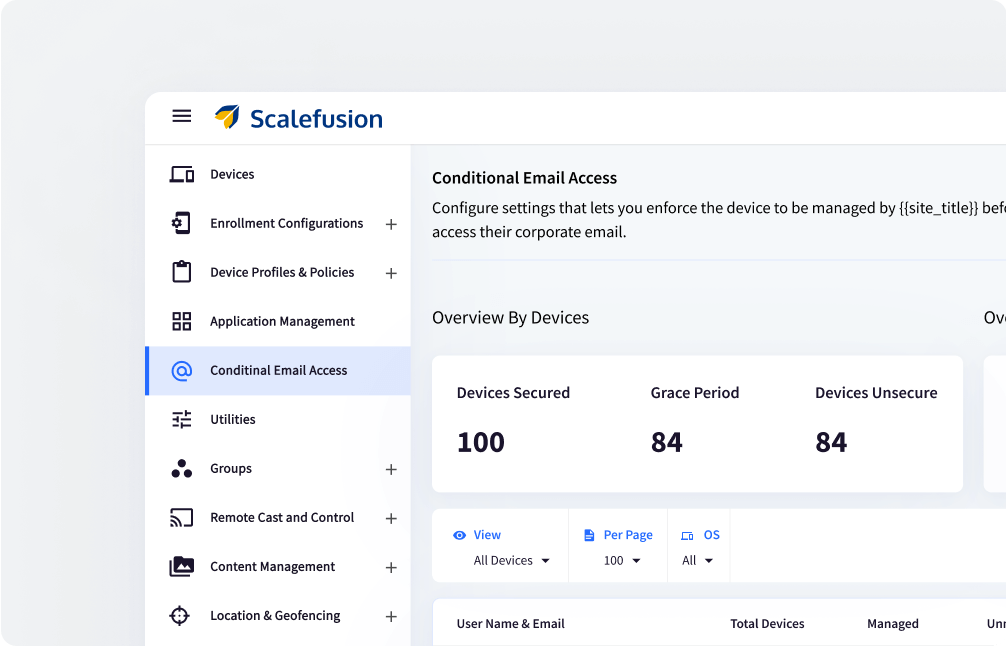The image size is (1006, 646).
Task: Open Enrollment Configurations via its phone icon
Action: pos(182,222)
